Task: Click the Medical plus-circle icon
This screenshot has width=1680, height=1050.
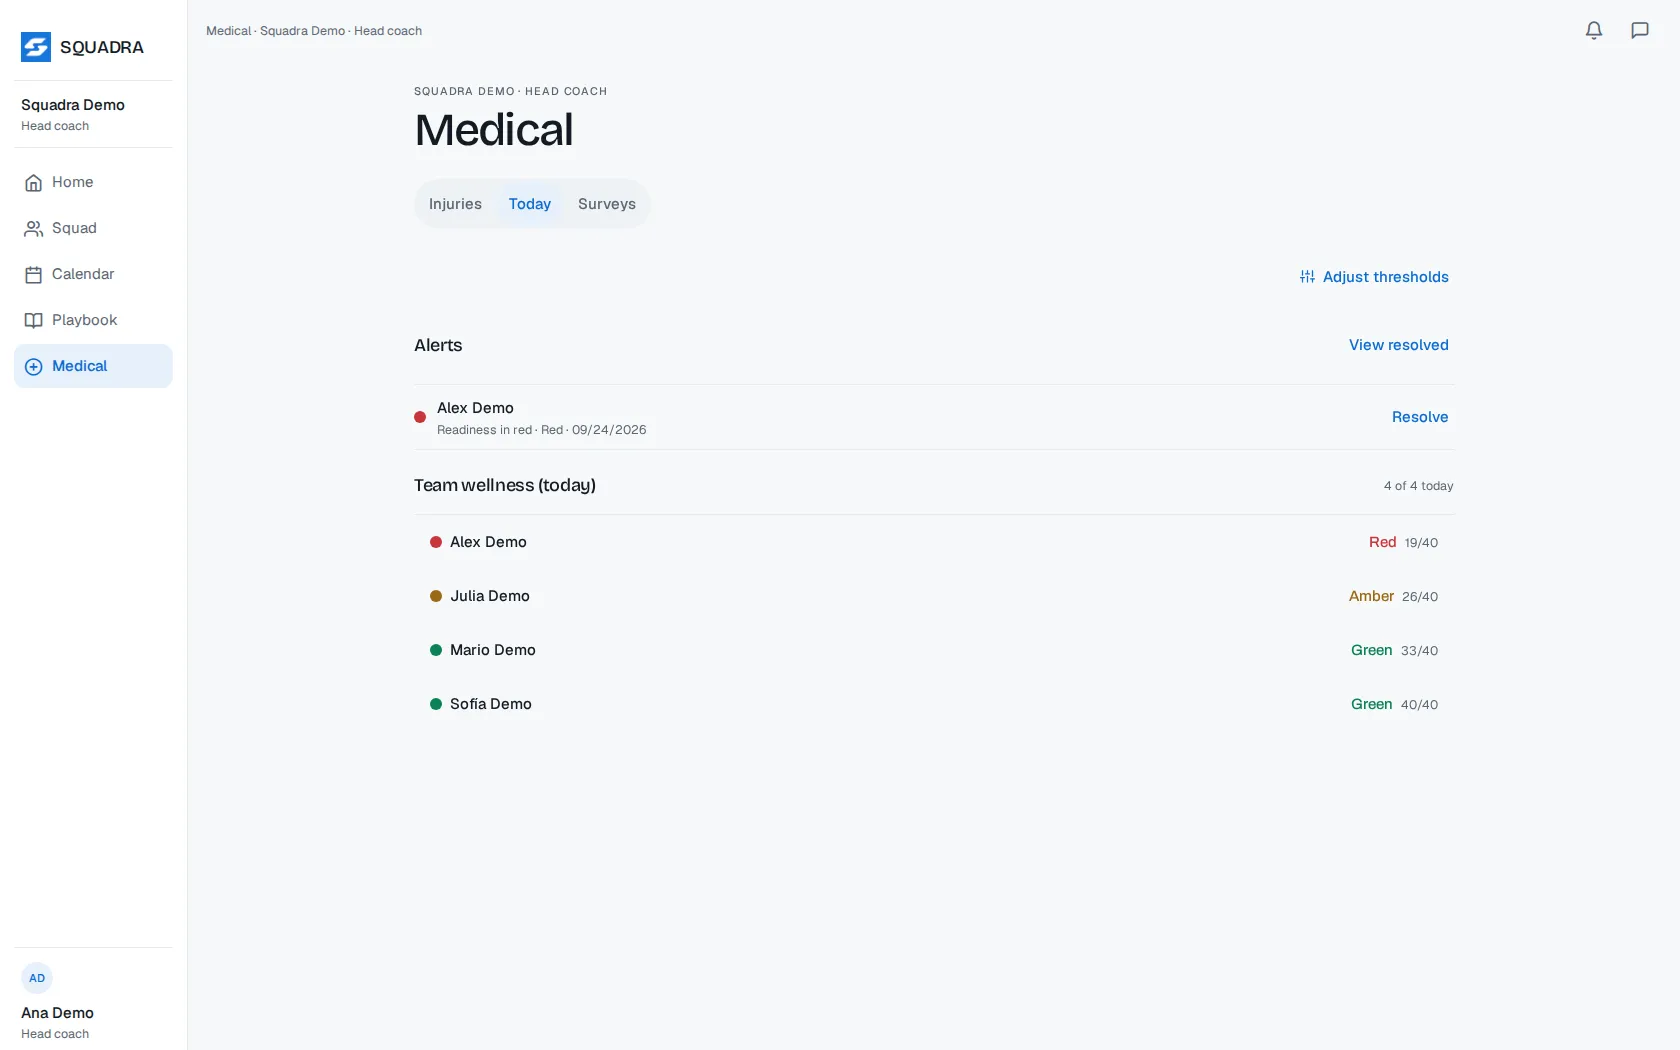Action: [x=33, y=366]
